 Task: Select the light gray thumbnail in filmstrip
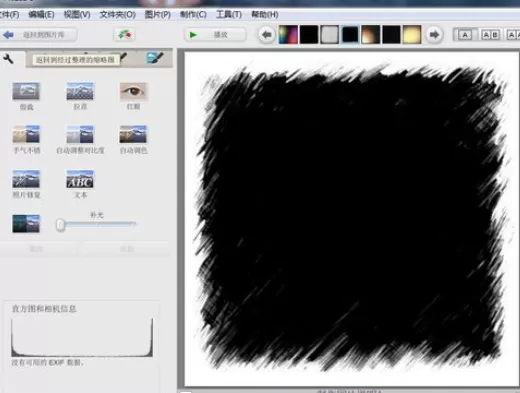click(329, 35)
